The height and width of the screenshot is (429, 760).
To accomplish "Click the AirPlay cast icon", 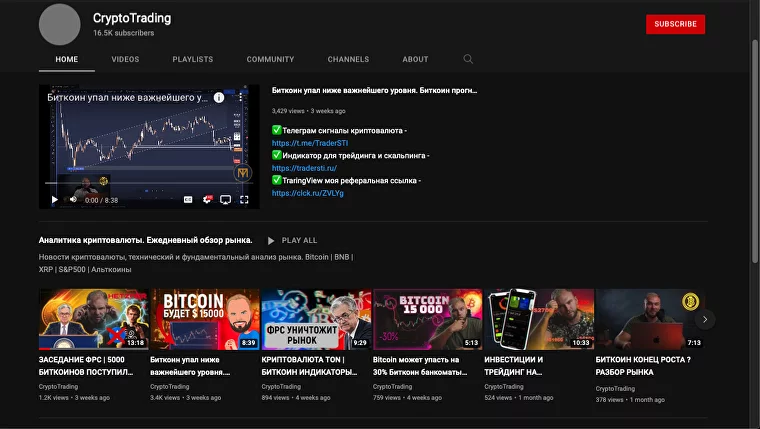I will (x=225, y=200).
